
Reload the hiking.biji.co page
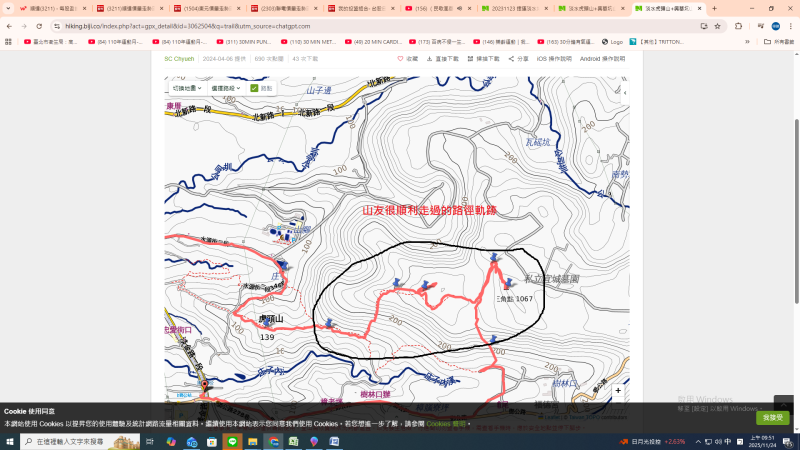39,26
